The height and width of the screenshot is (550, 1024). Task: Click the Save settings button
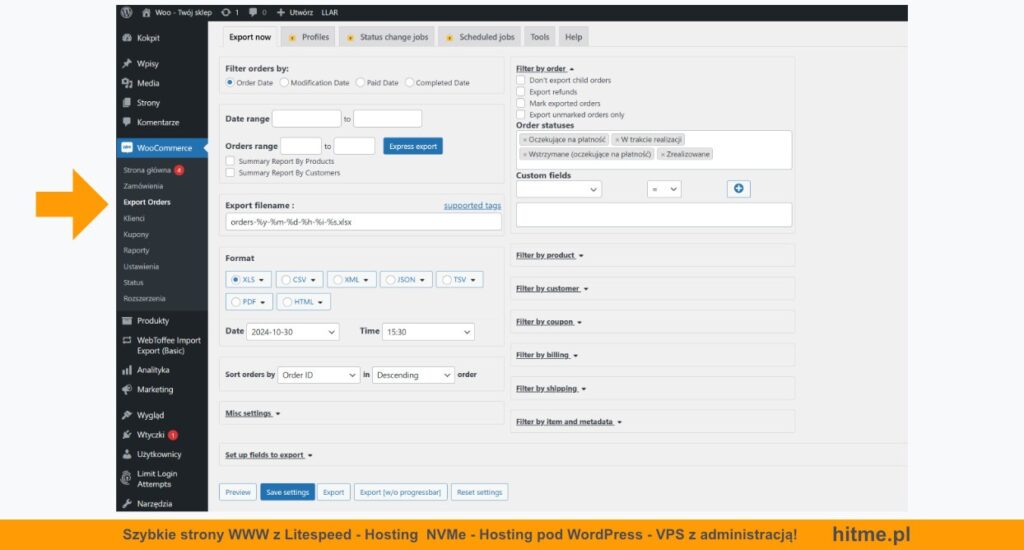pyautogui.click(x=287, y=492)
